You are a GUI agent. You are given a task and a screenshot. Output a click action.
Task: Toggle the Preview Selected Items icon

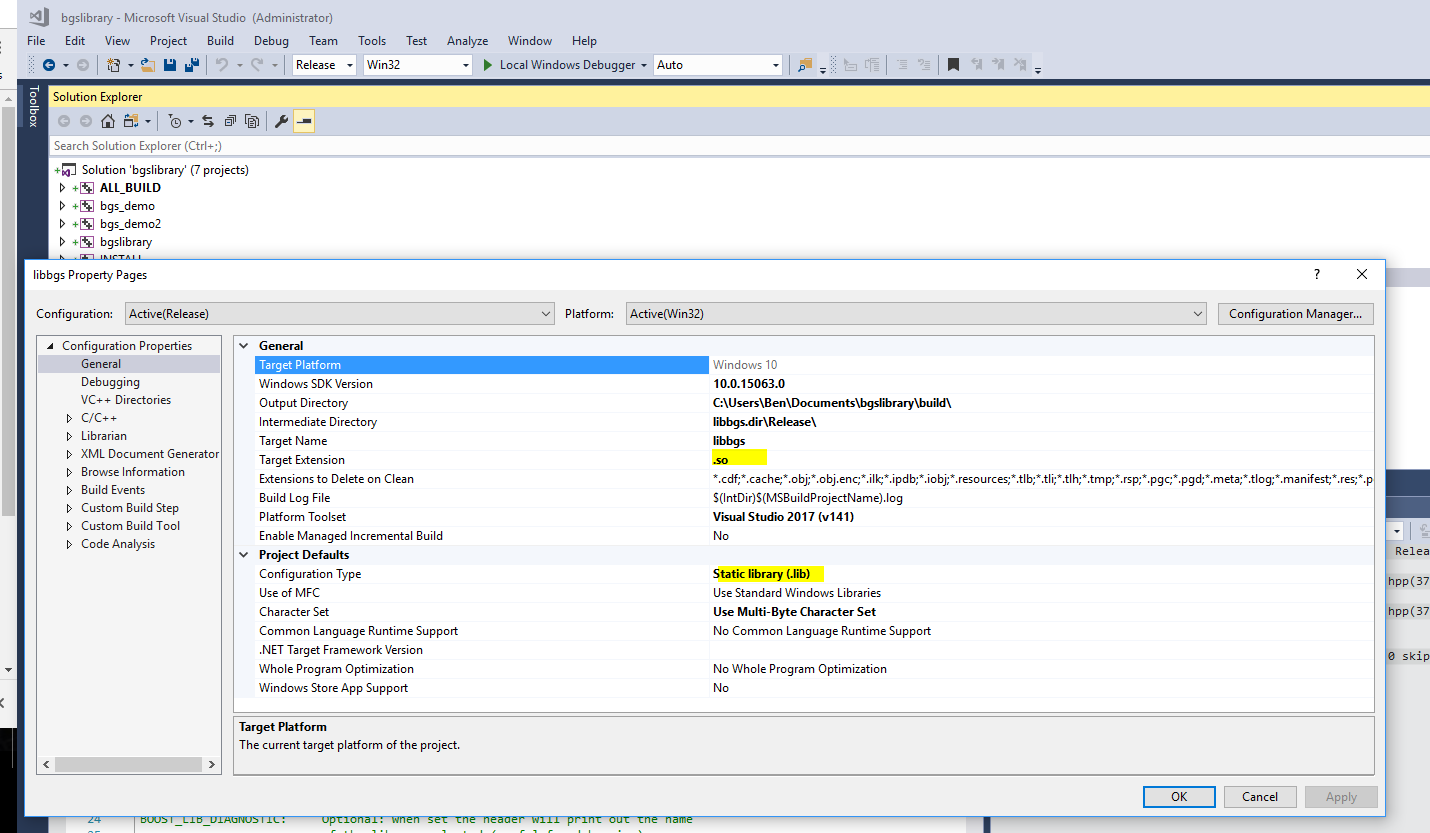click(x=304, y=121)
